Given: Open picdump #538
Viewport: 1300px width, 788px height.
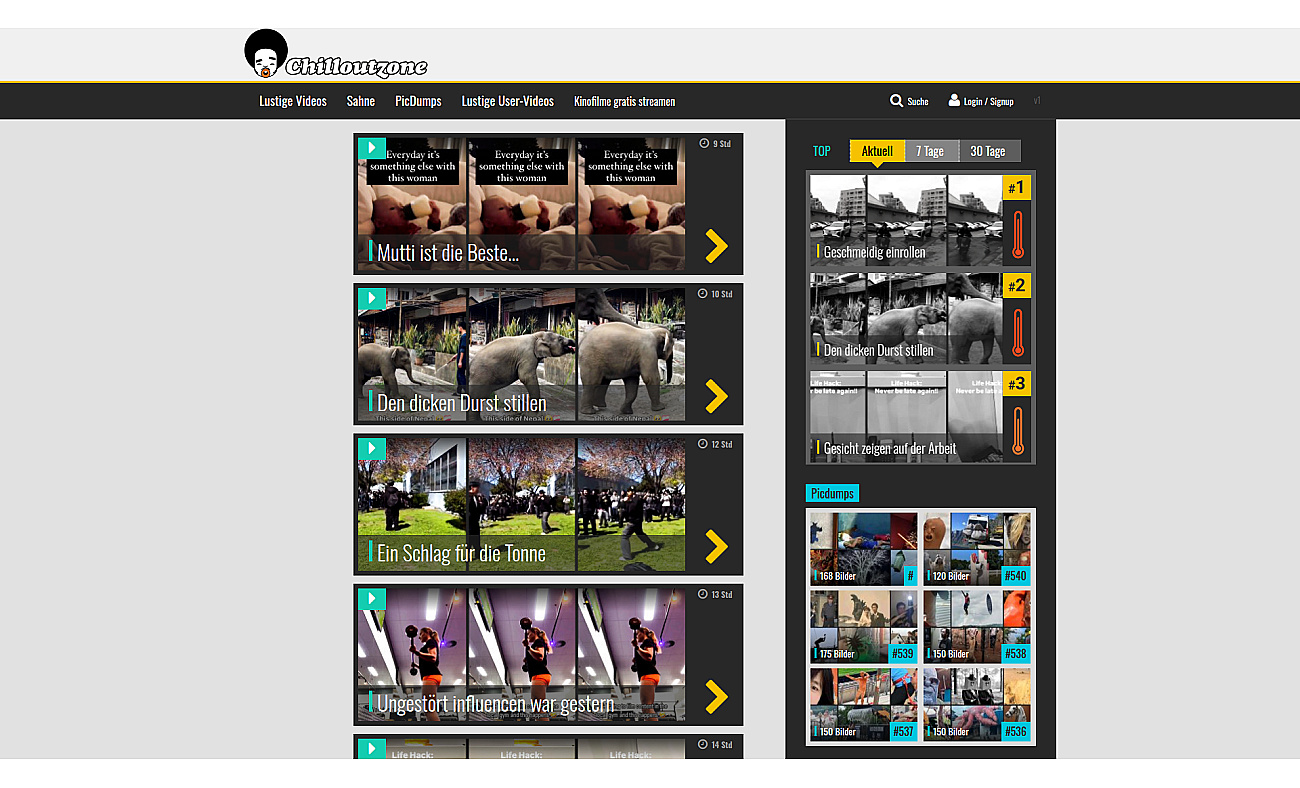Looking at the screenshot, I should pos(976,627).
